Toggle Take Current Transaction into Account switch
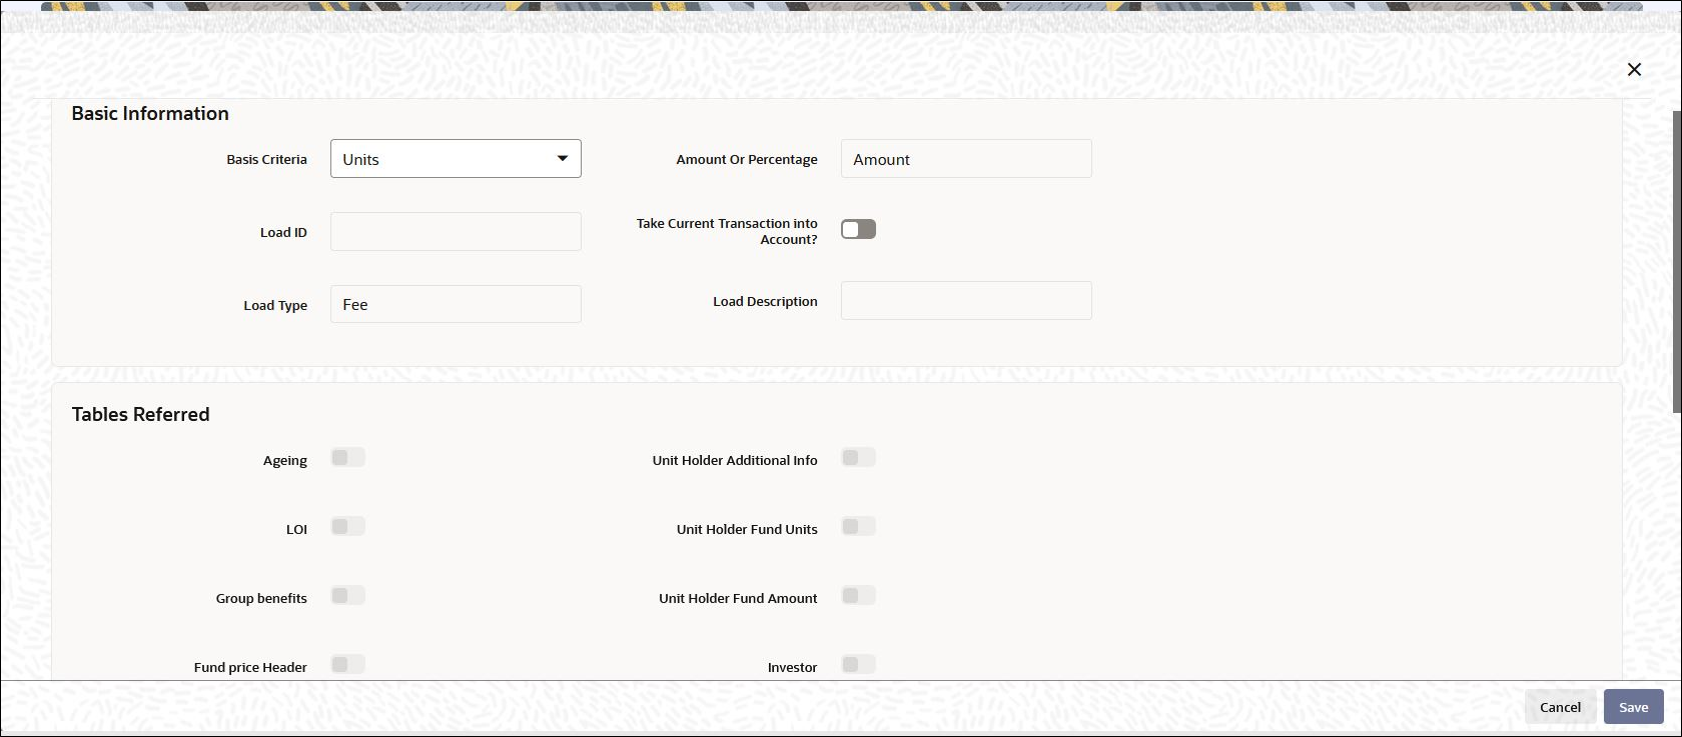Viewport: 1682px width, 737px height. click(x=858, y=229)
